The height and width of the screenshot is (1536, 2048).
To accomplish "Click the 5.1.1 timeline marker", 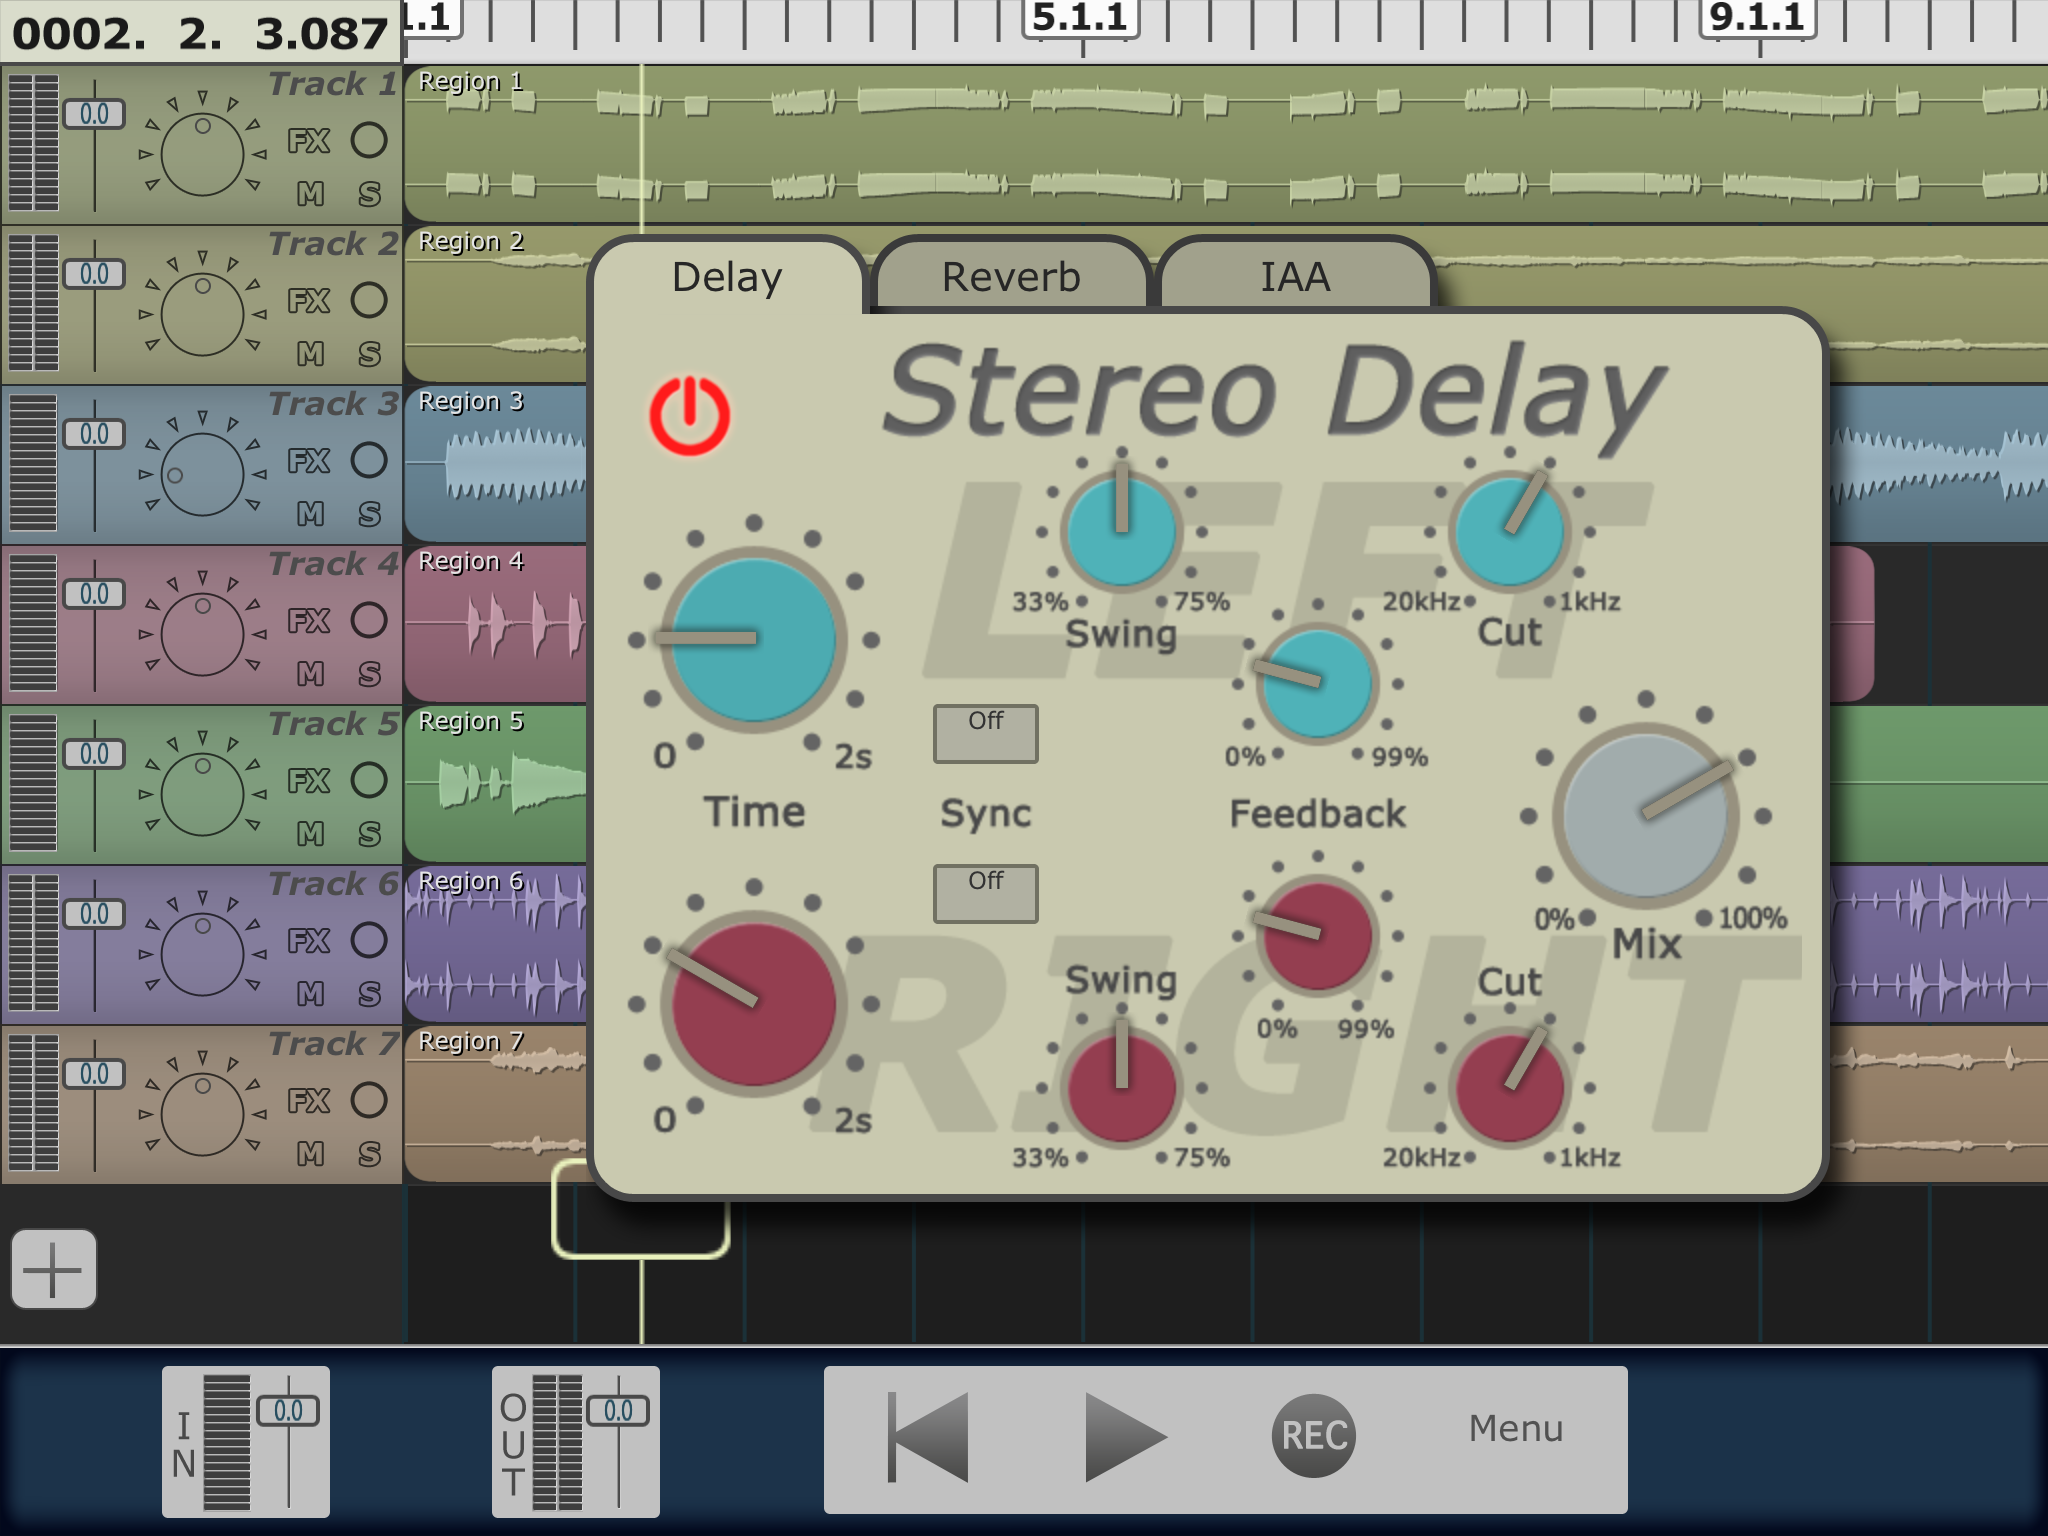I will point(1080,18).
